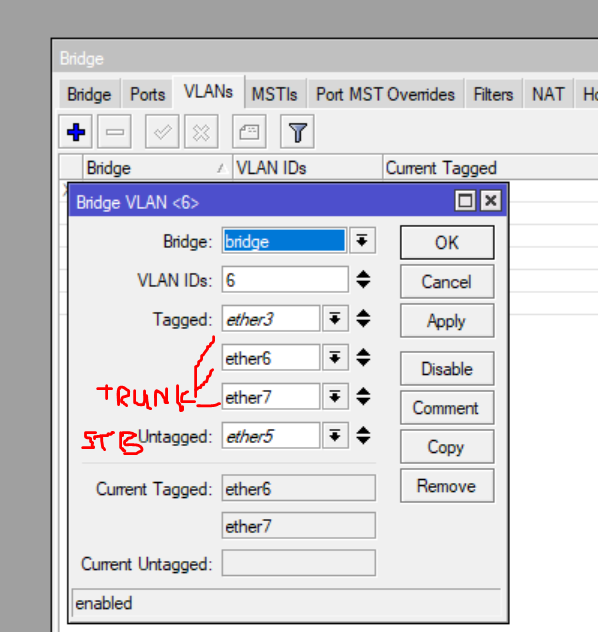Click up/down arrows beside Tagged ether6
The image size is (598, 632).
tap(363, 358)
